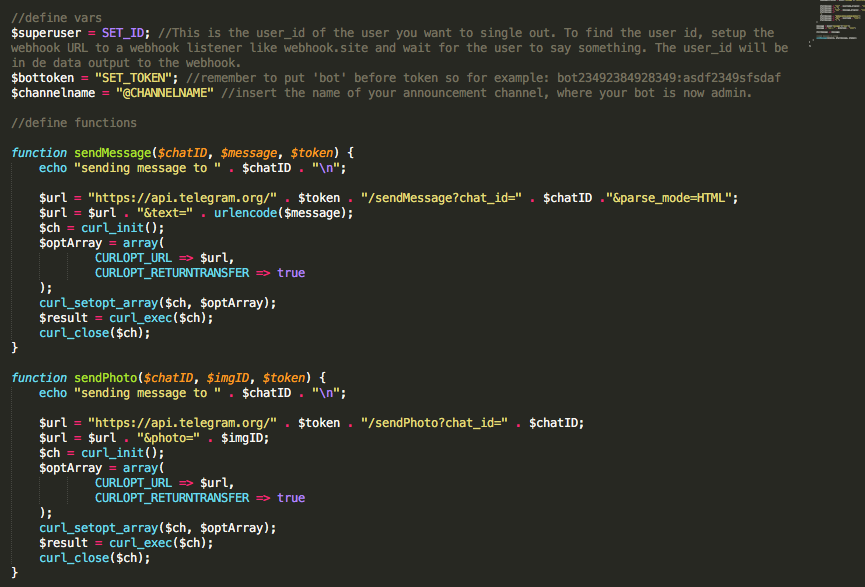Screen dimensions: 865x587
Task: Click "CURLOPT_RETURNTRANSFER" inside sendPhoto function
Action: (172, 498)
